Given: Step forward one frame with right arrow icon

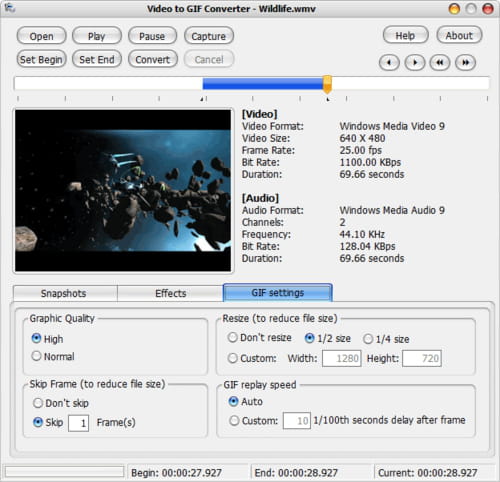Looking at the screenshot, I should tap(415, 62).
